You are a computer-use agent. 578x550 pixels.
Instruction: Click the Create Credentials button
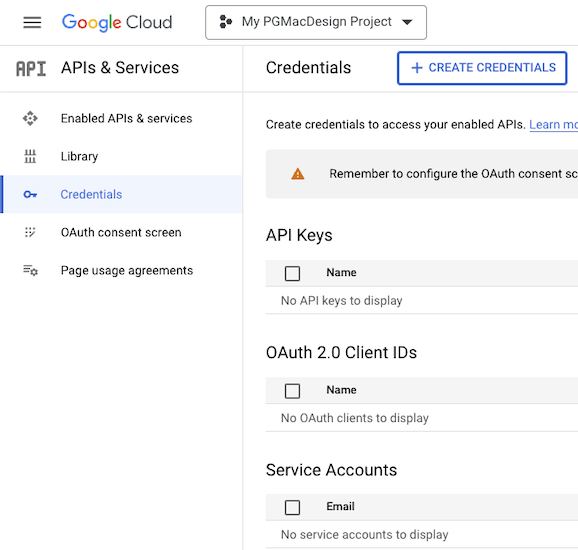482,68
